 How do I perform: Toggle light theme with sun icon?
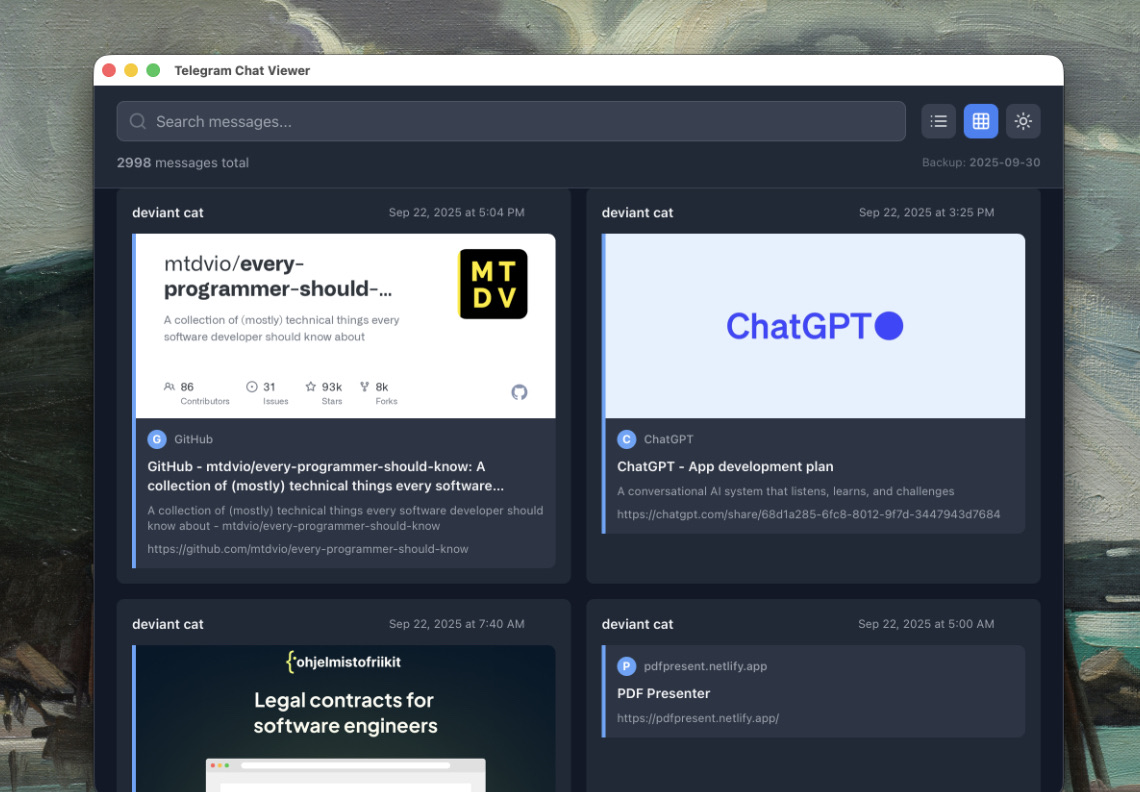pyautogui.click(x=1023, y=121)
